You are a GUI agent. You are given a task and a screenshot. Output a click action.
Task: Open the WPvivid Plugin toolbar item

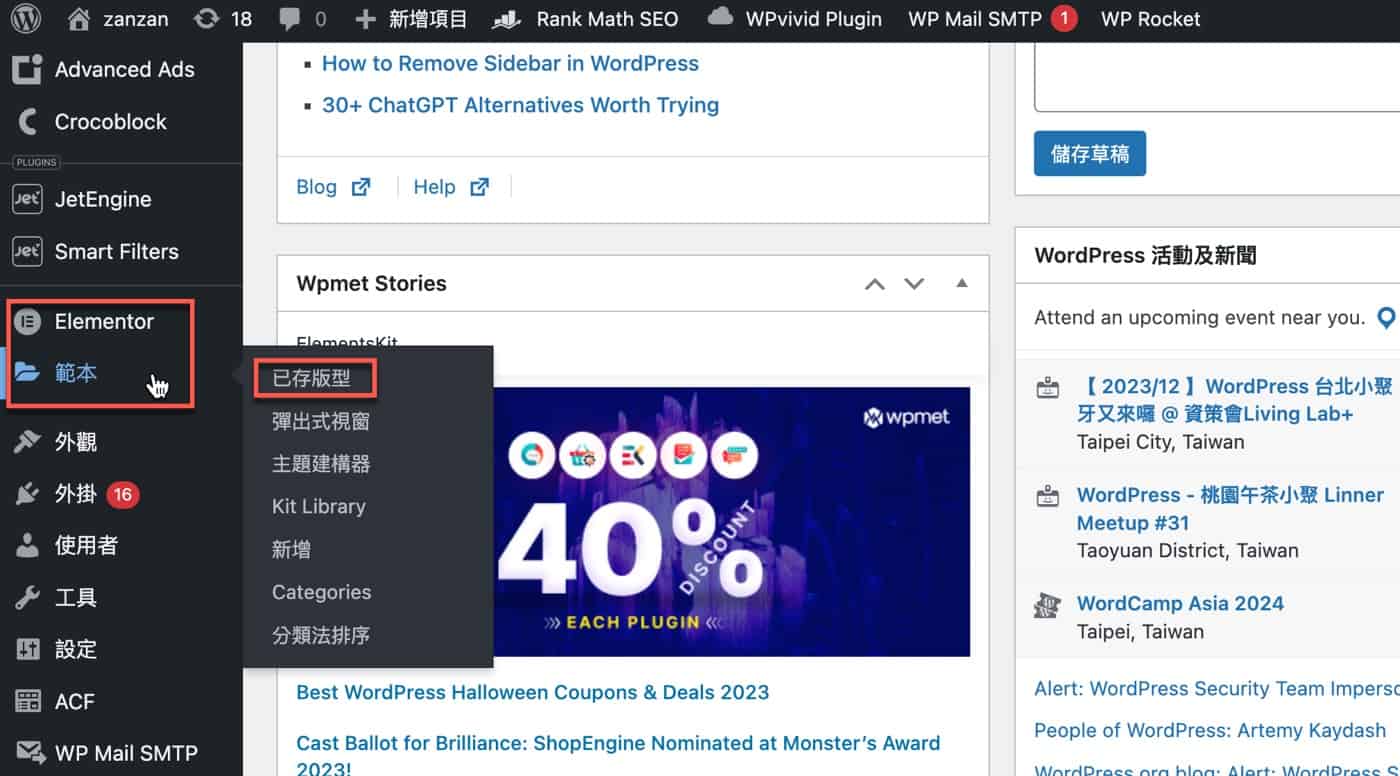(x=794, y=19)
